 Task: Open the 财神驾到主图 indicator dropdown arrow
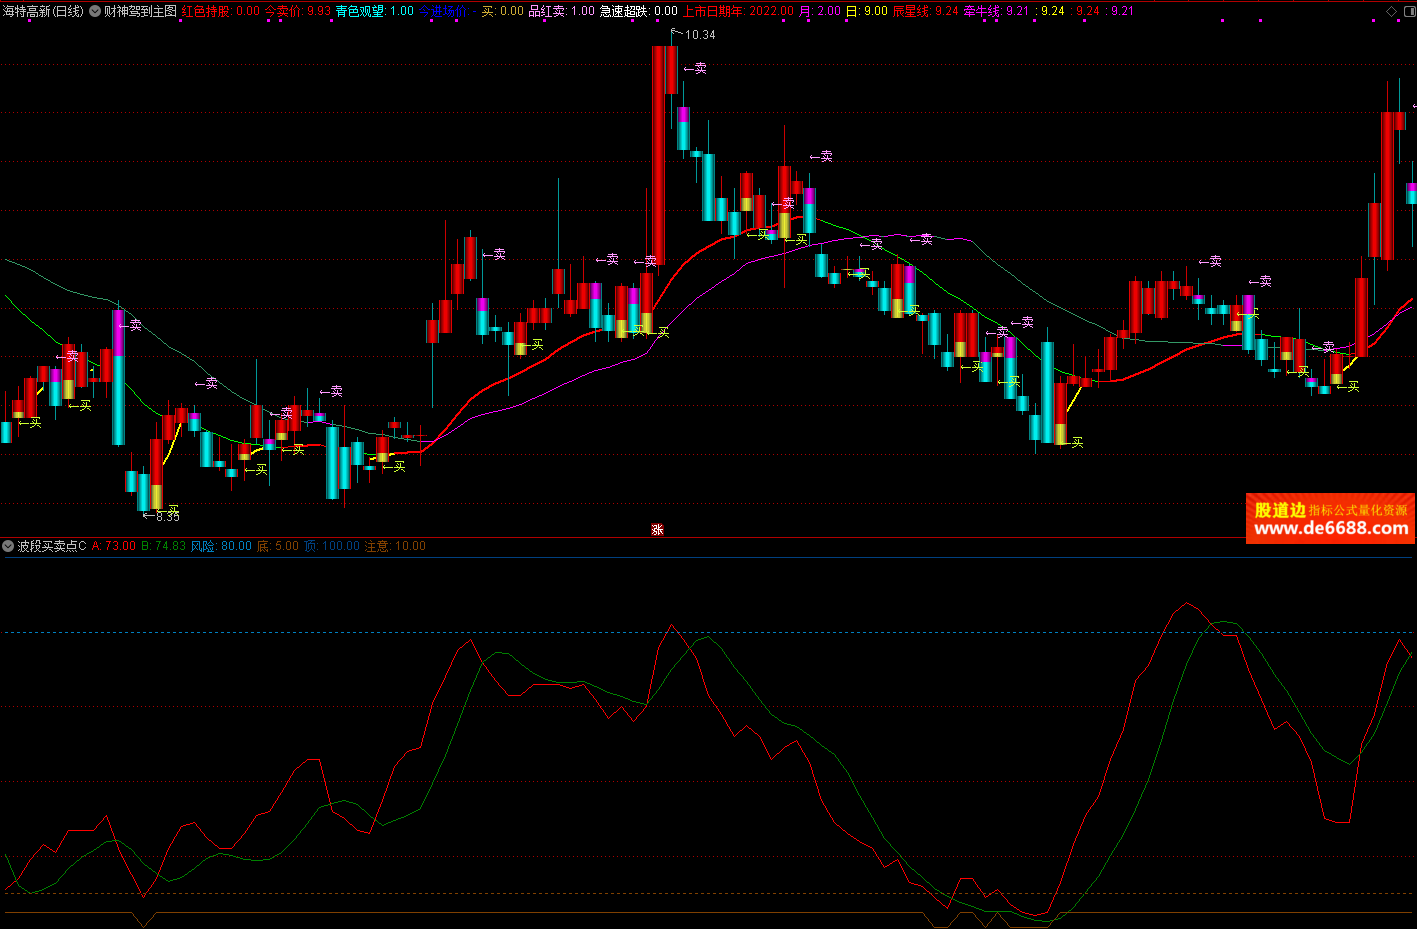[95, 11]
